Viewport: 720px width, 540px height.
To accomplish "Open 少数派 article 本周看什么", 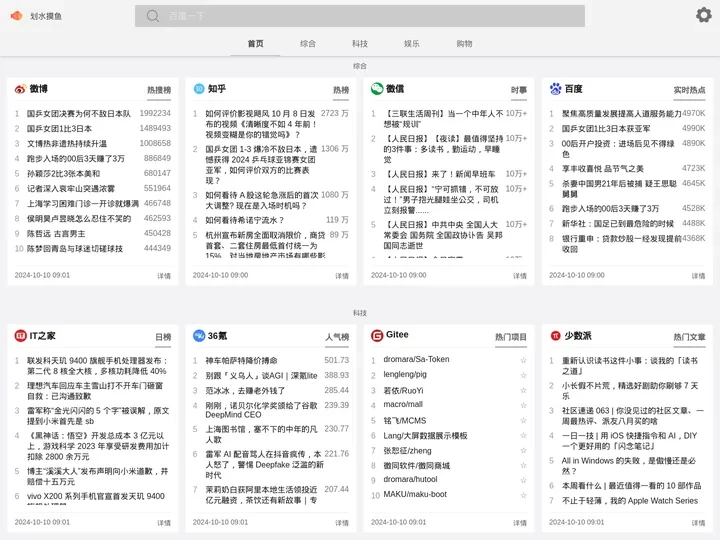I will pyautogui.click(x=631, y=485).
